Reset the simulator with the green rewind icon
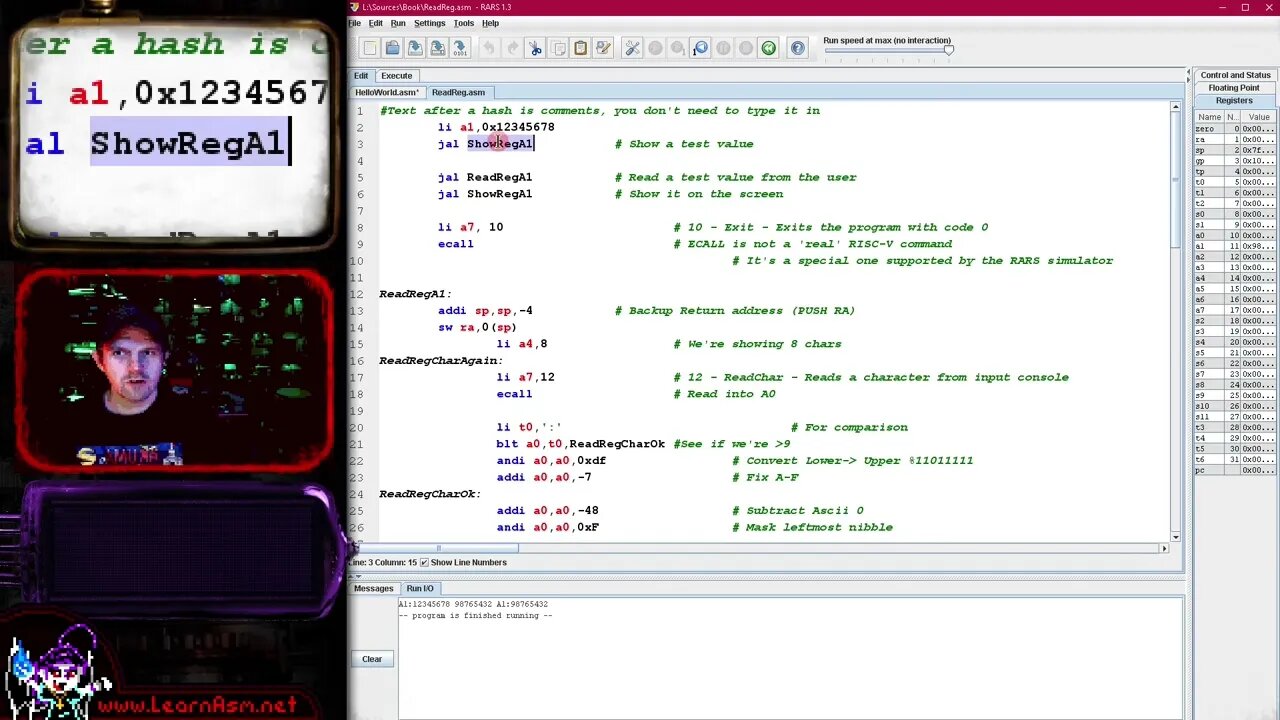This screenshot has width=1280, height=720. 768,48
